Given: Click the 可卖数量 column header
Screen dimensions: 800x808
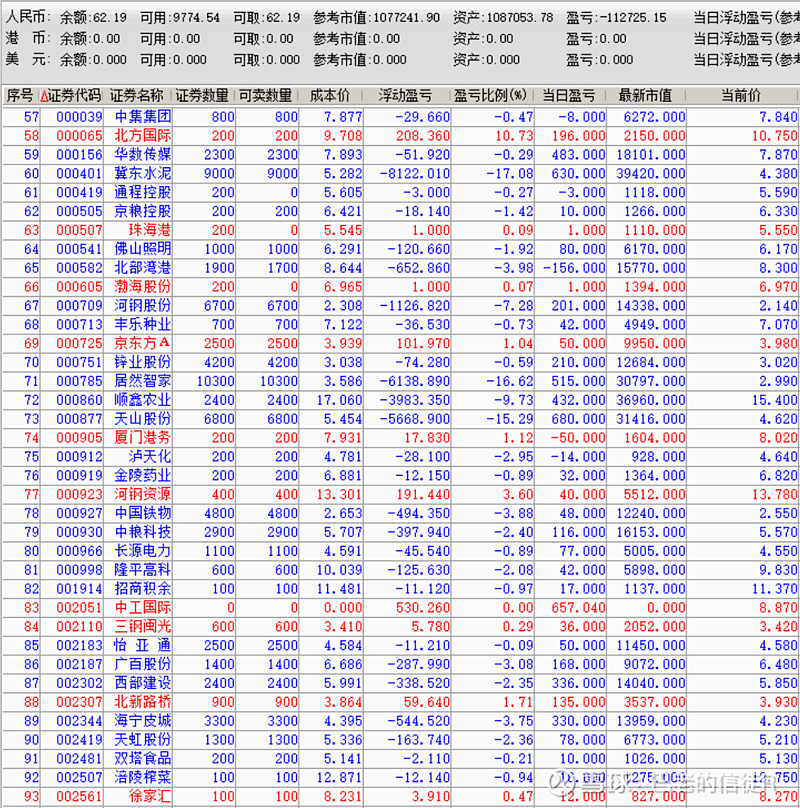Looking at the screenshot, I should pyautogui.click(x=265, y=95).
